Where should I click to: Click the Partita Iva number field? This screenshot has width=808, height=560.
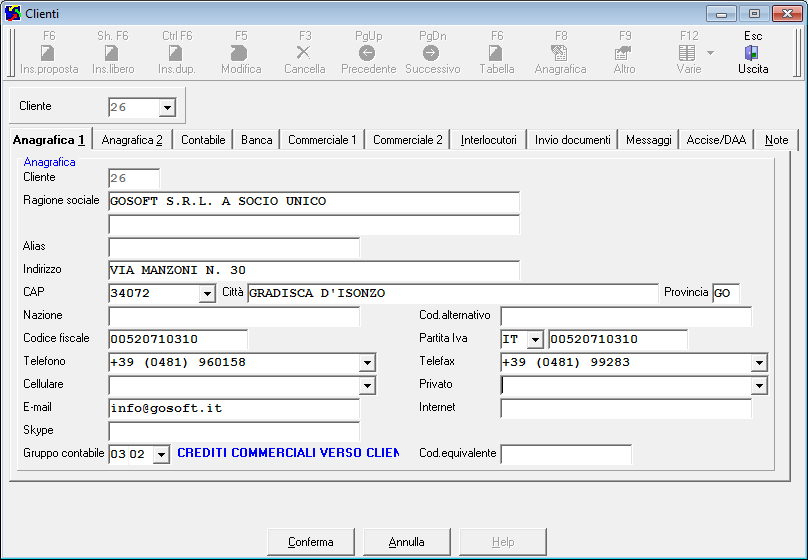coord(618,340)
